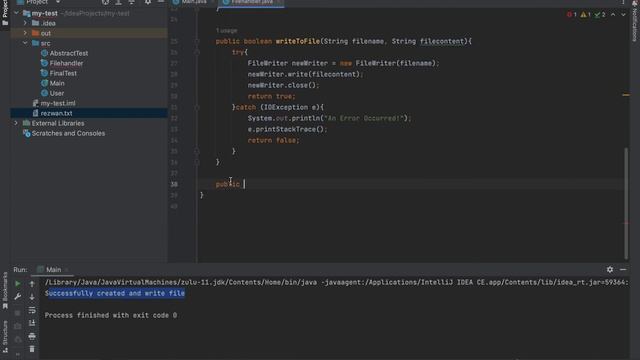The image size is (640, 360).
Task: Click the 'return true;' line
Action: [x=271, y=96]
